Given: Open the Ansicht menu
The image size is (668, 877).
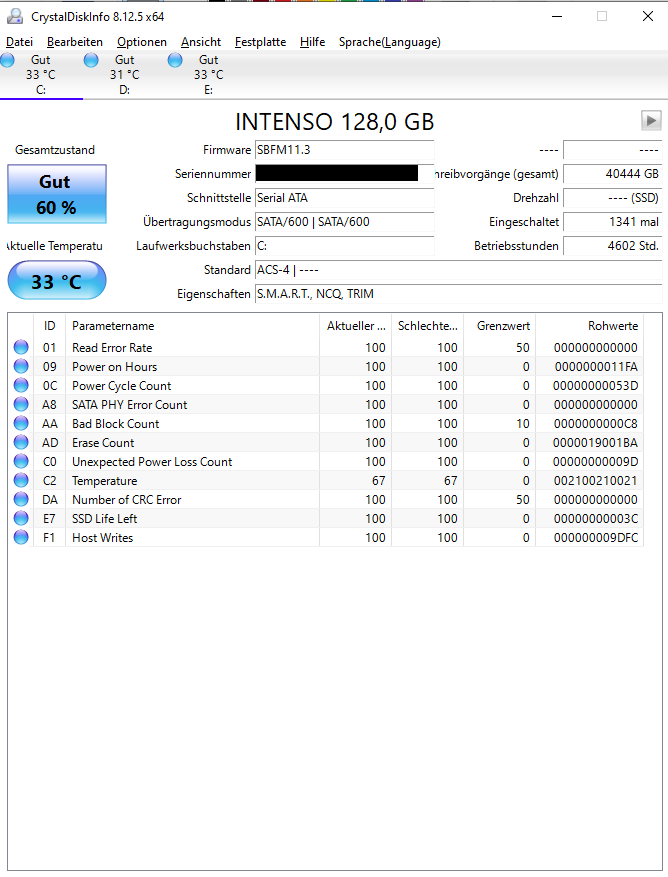Looking at the screenshot, I should coord(201,42).
